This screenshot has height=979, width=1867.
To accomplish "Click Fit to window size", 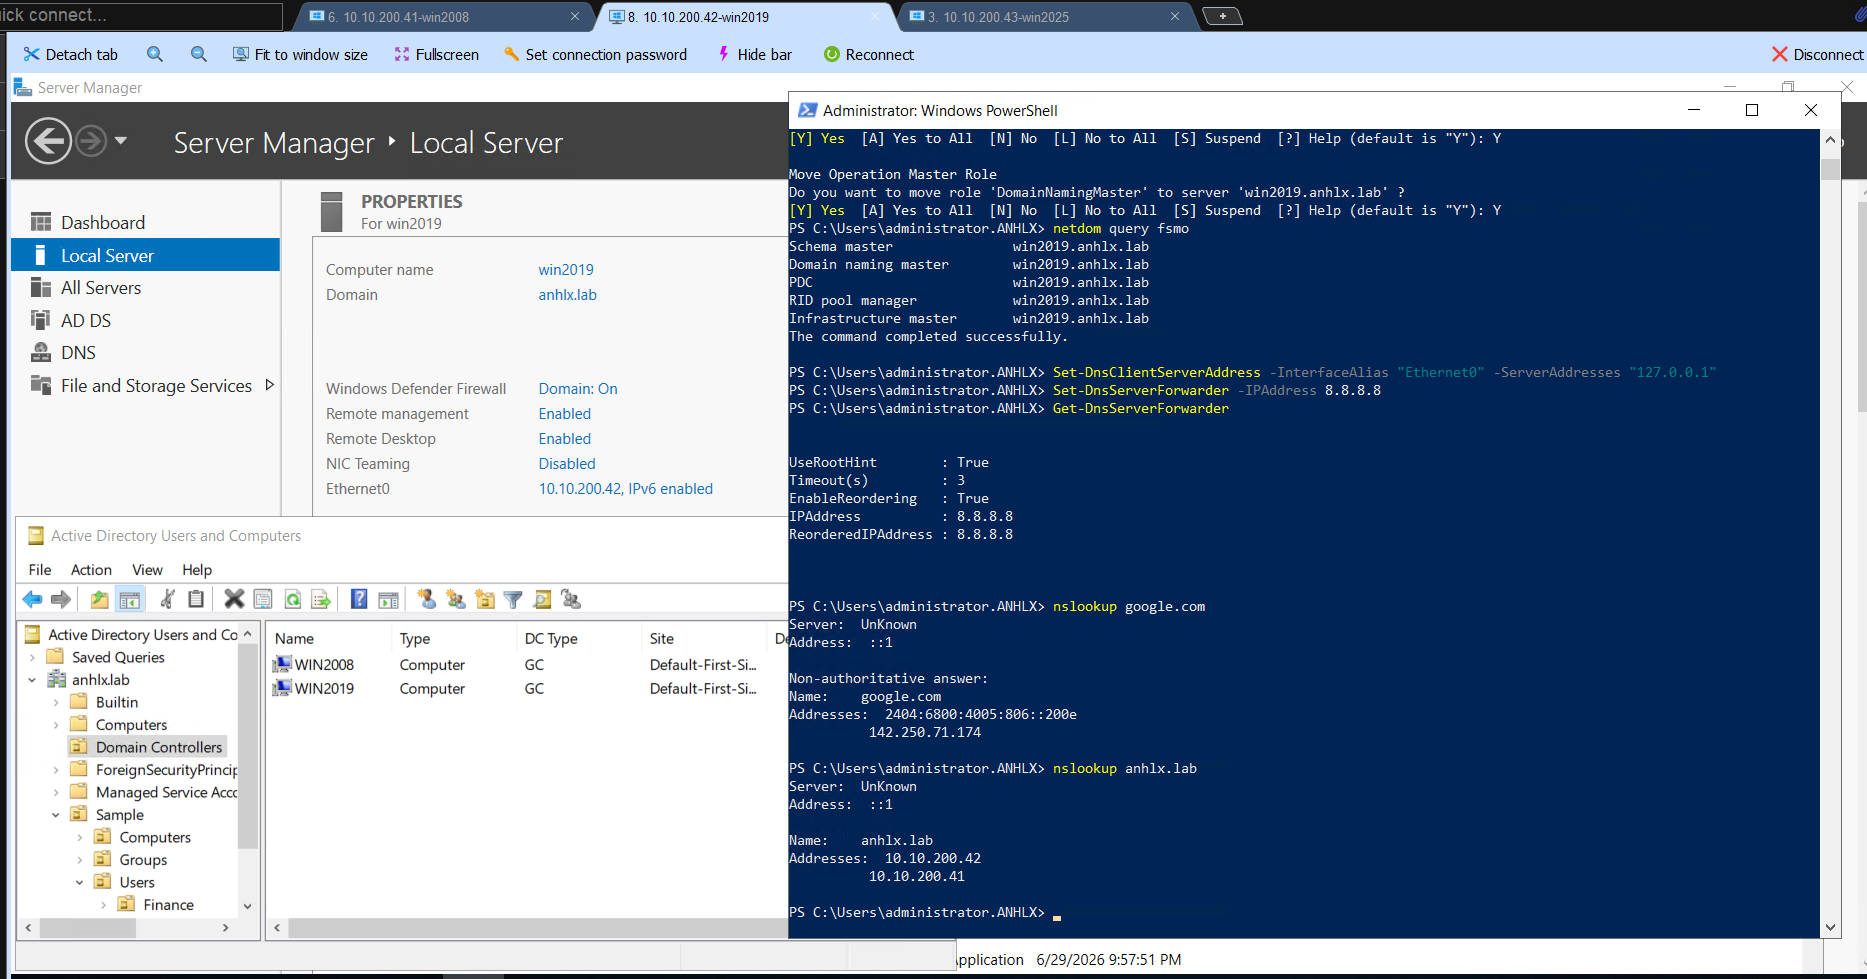I will 300,54.
